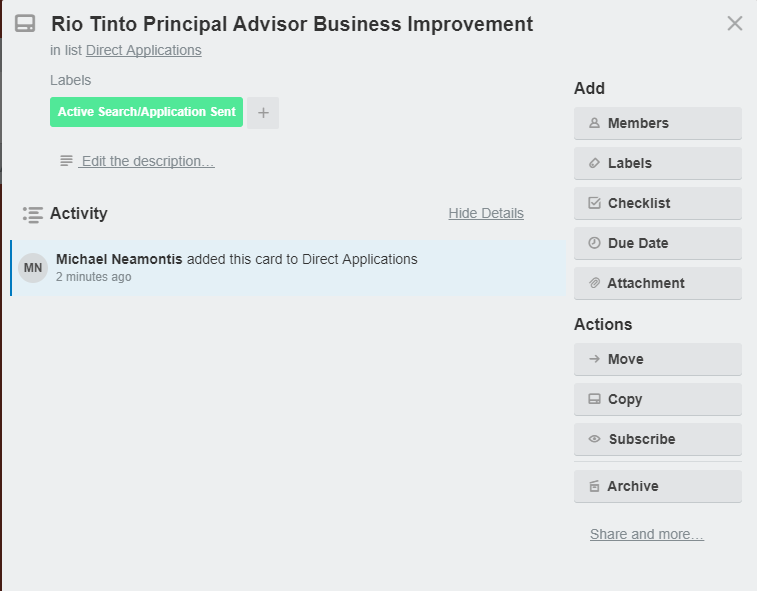Image resolution: width=757 pixels, height=591 pixels.
Task: Move the card with Move action
Action: [x=658, y=360]
